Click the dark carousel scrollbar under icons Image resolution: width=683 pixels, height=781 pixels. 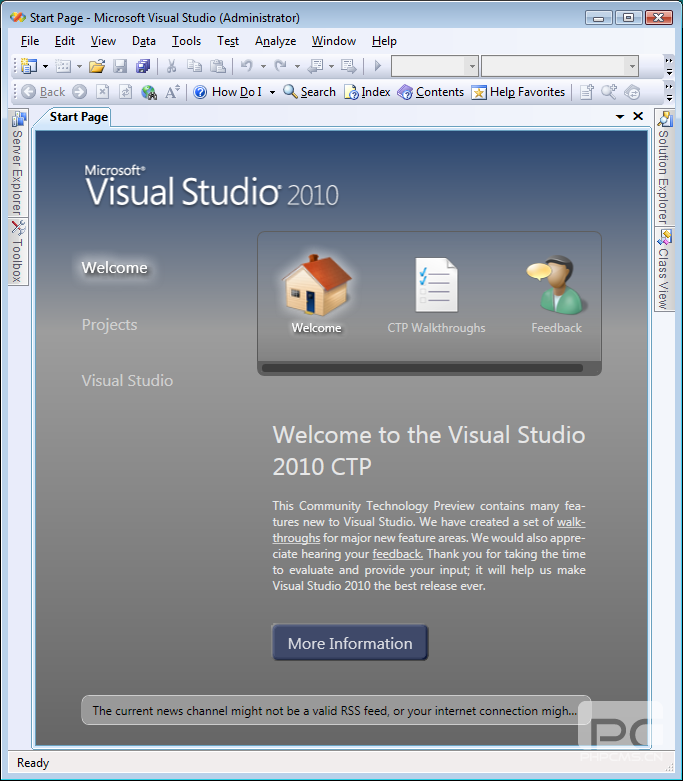pos(422,368)
